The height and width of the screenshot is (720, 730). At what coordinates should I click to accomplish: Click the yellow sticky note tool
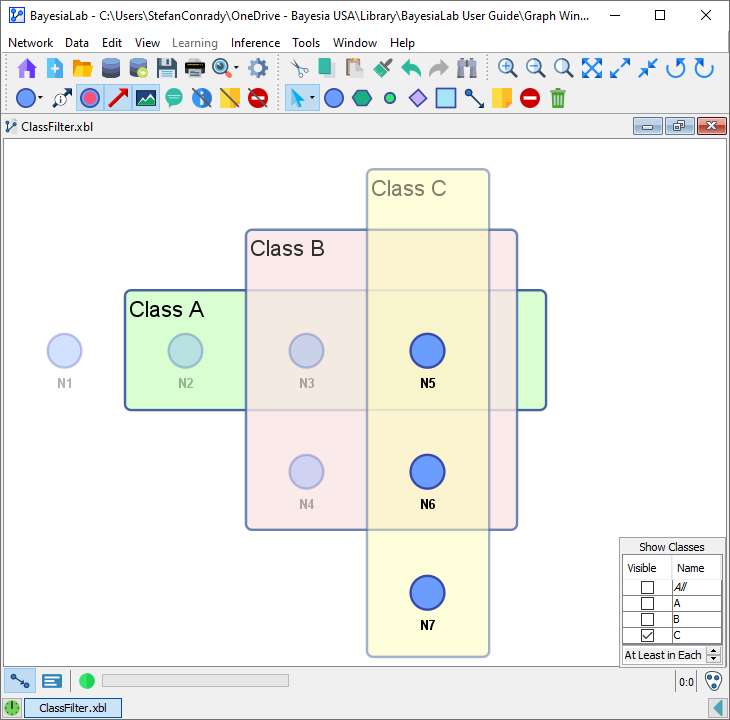click(x=502, y=98)
